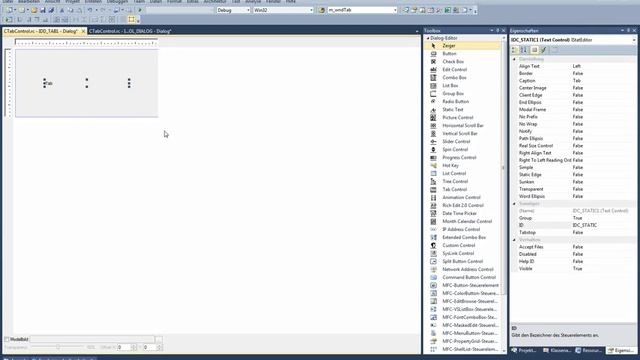This screenshot has height=360, width=640.
Task: Open the Klassenansicht panel tab
Action: coord(557,351)
